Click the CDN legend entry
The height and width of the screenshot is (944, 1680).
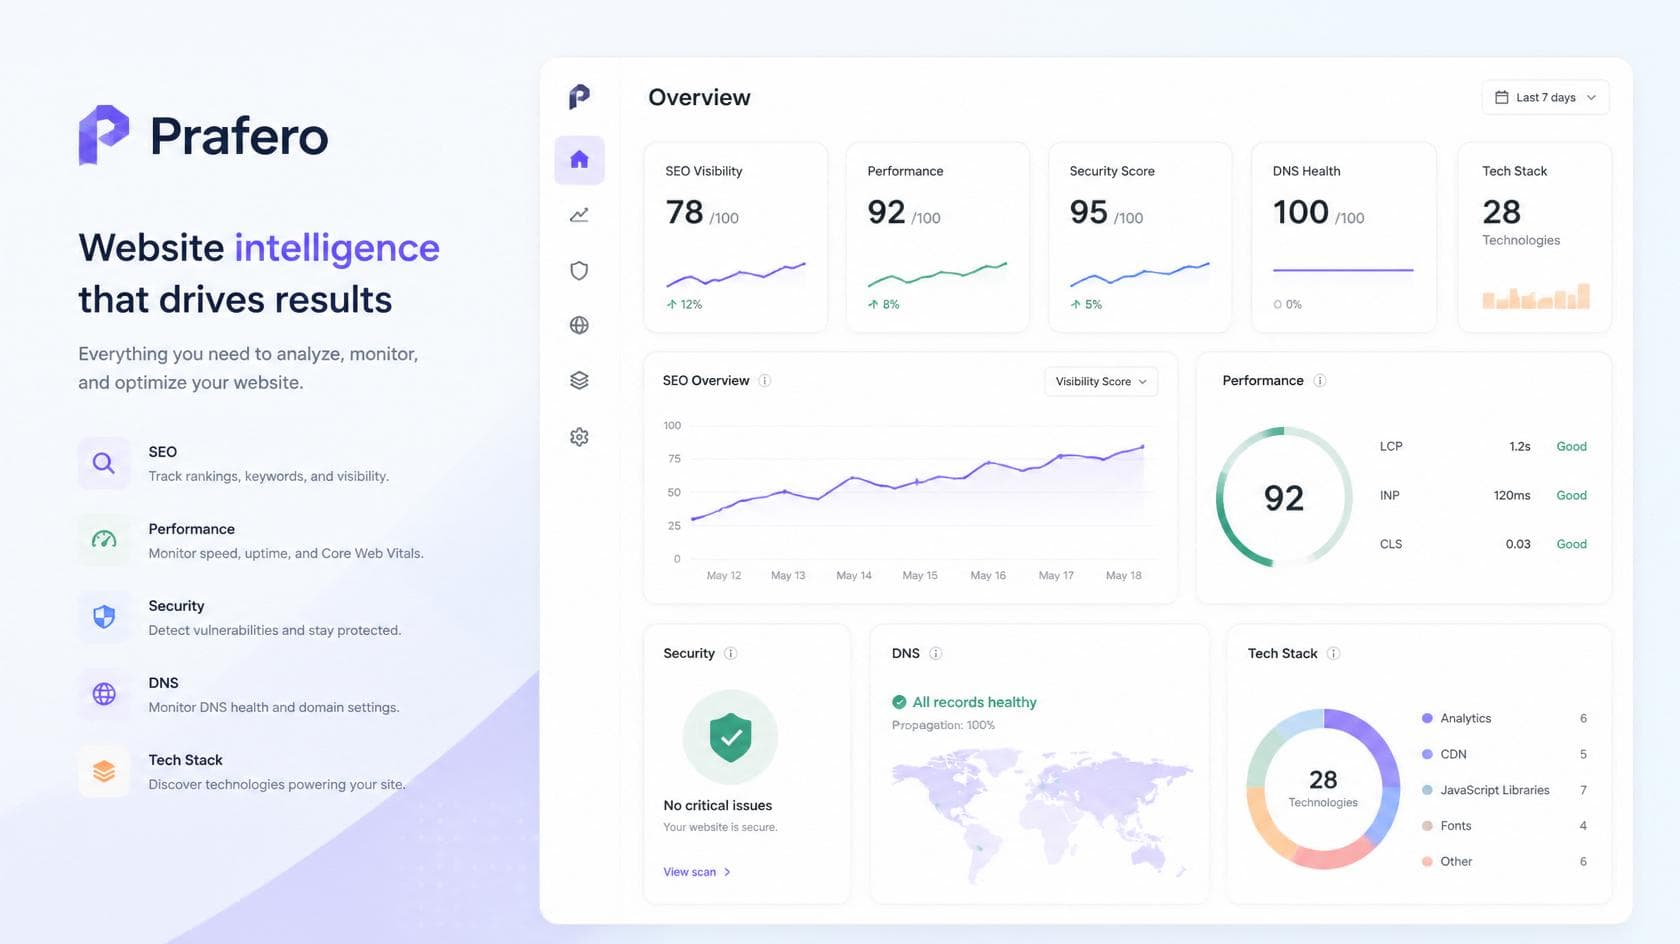click(1504, 754)
